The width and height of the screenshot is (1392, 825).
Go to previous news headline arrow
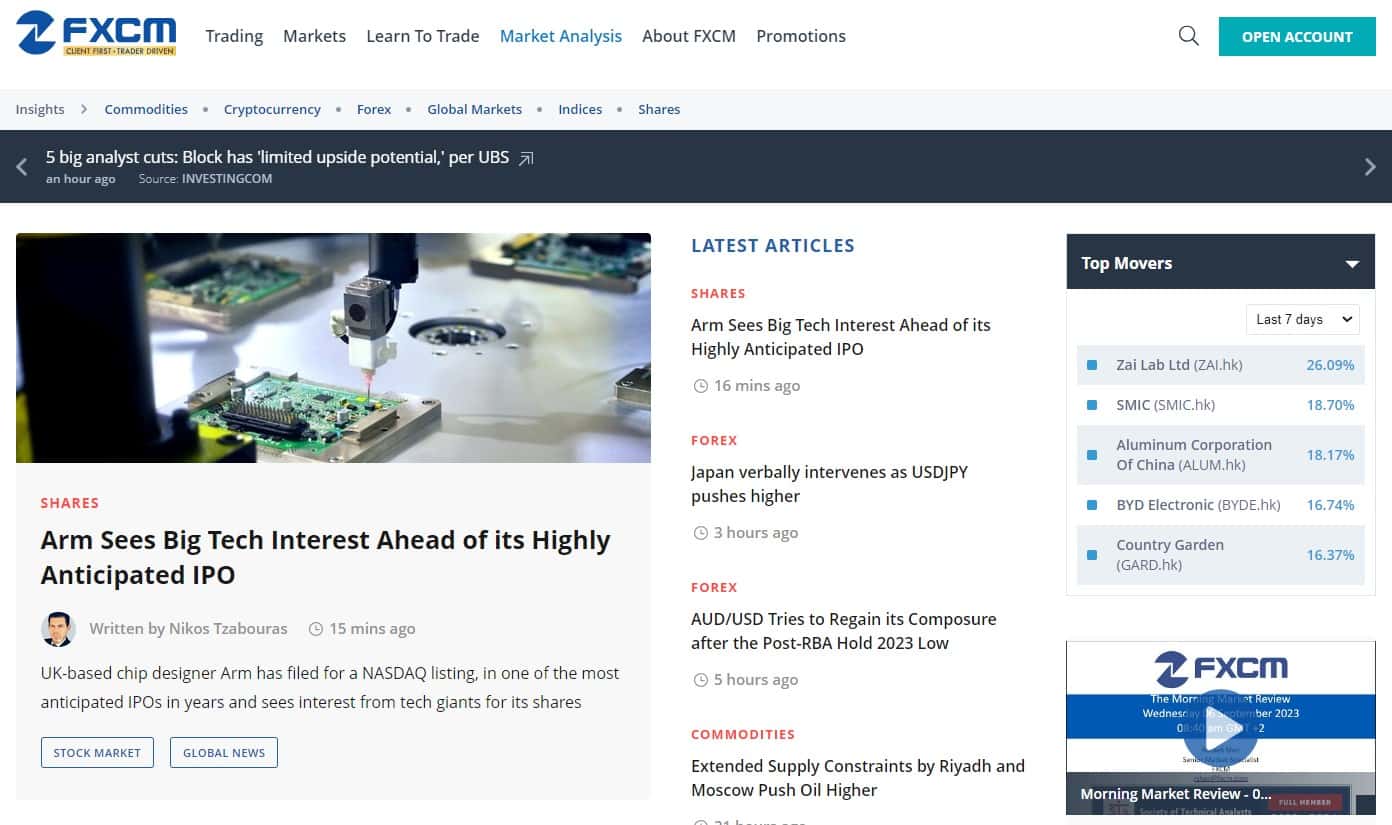tap(21, 167)
